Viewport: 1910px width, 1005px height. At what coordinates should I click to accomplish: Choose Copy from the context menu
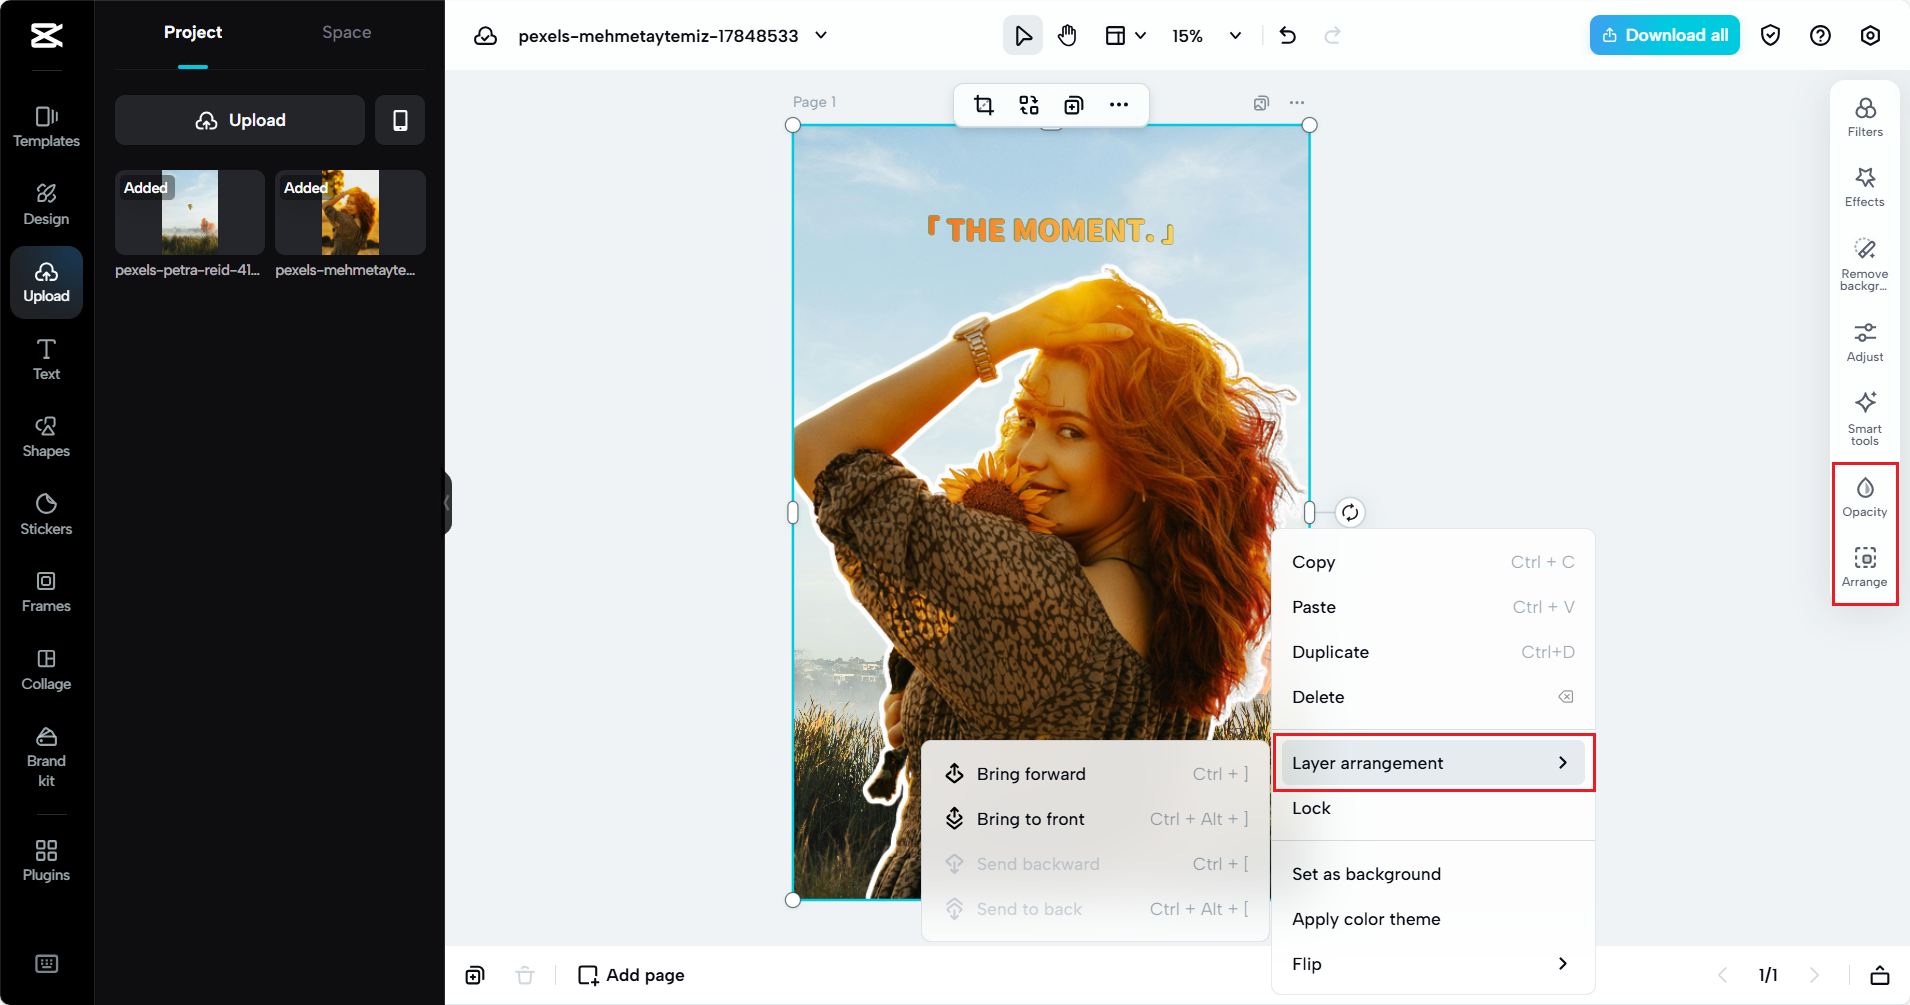[1433, 562]
